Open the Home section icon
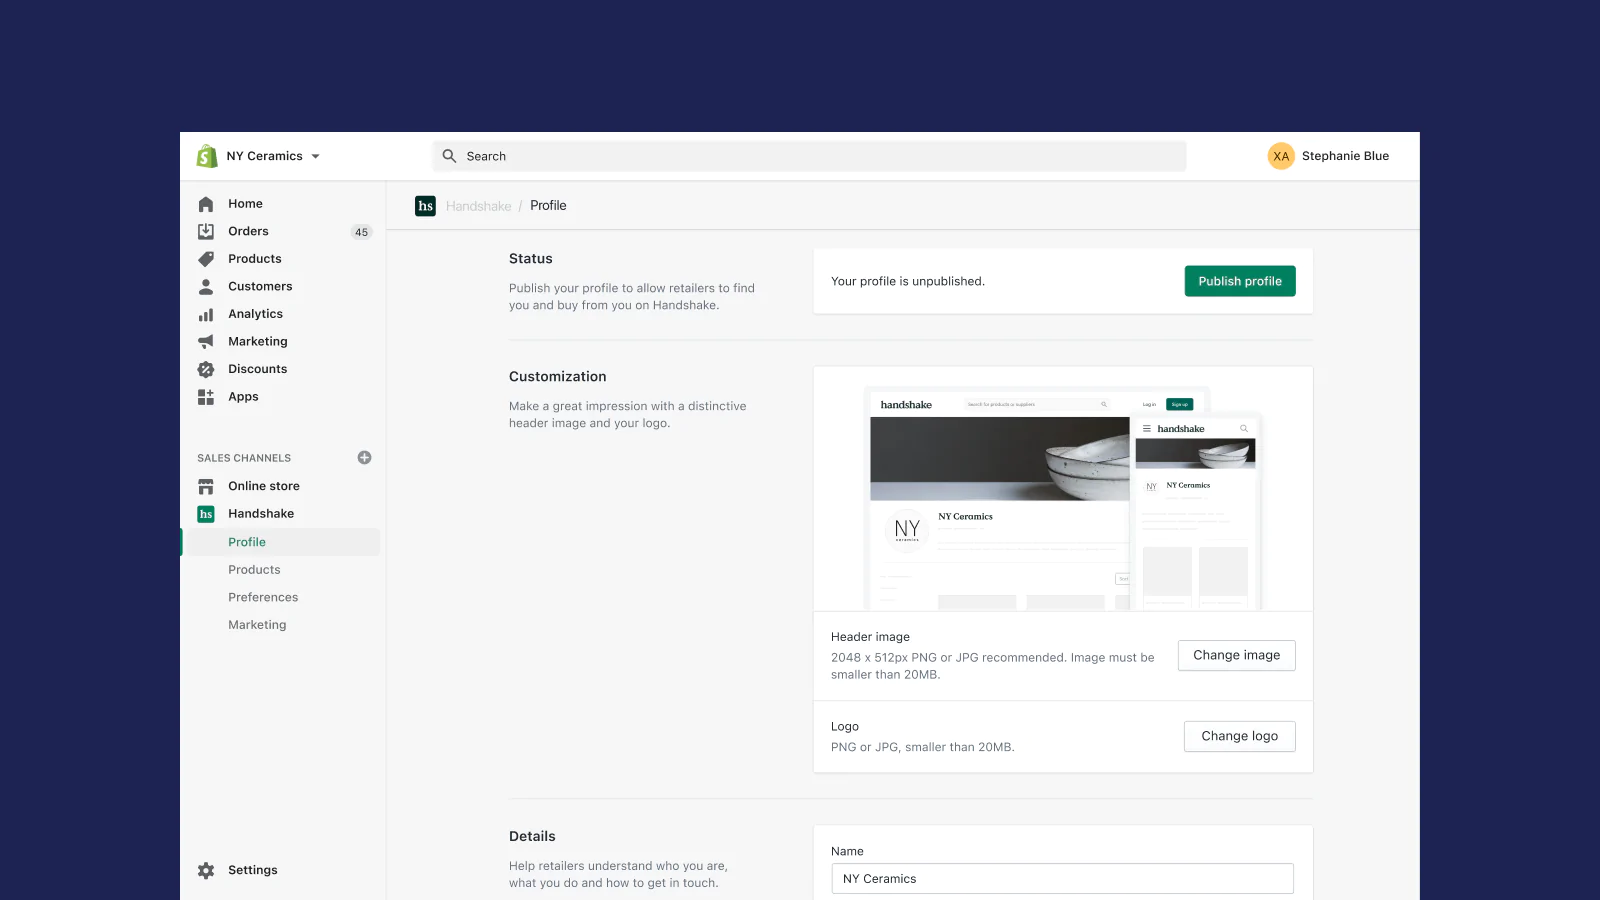The image size is (1600, 900). (205, 203)
